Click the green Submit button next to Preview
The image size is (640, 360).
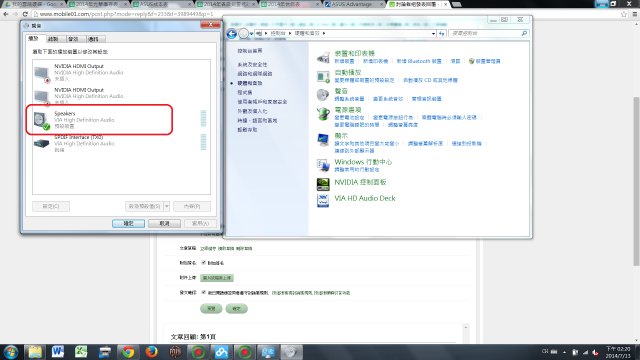click(236, 309)
